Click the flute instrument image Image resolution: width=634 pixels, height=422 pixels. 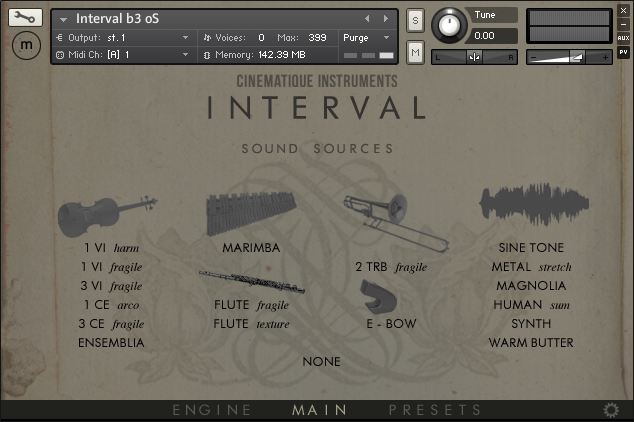(x=250, y=282)
